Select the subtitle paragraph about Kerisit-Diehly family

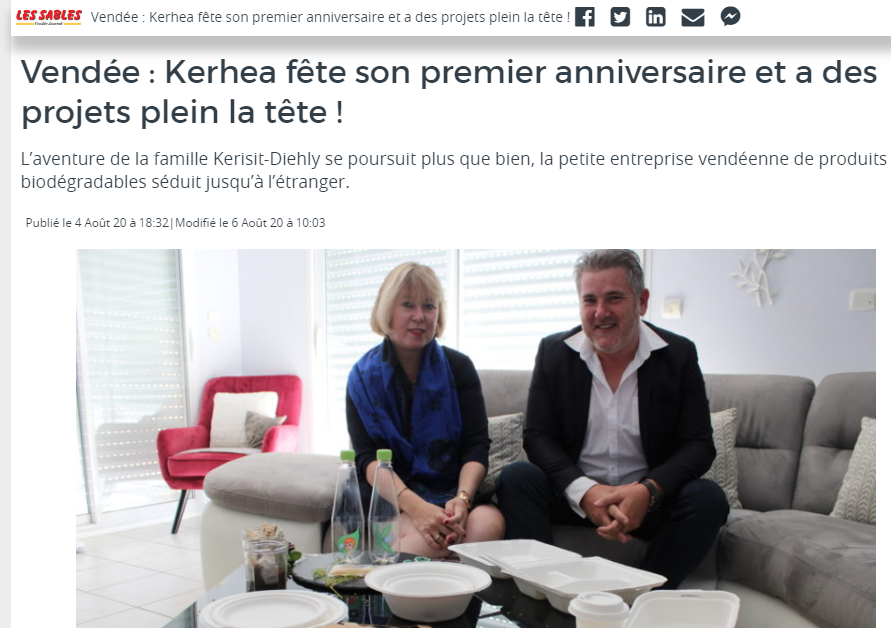[x=453, y=170]
